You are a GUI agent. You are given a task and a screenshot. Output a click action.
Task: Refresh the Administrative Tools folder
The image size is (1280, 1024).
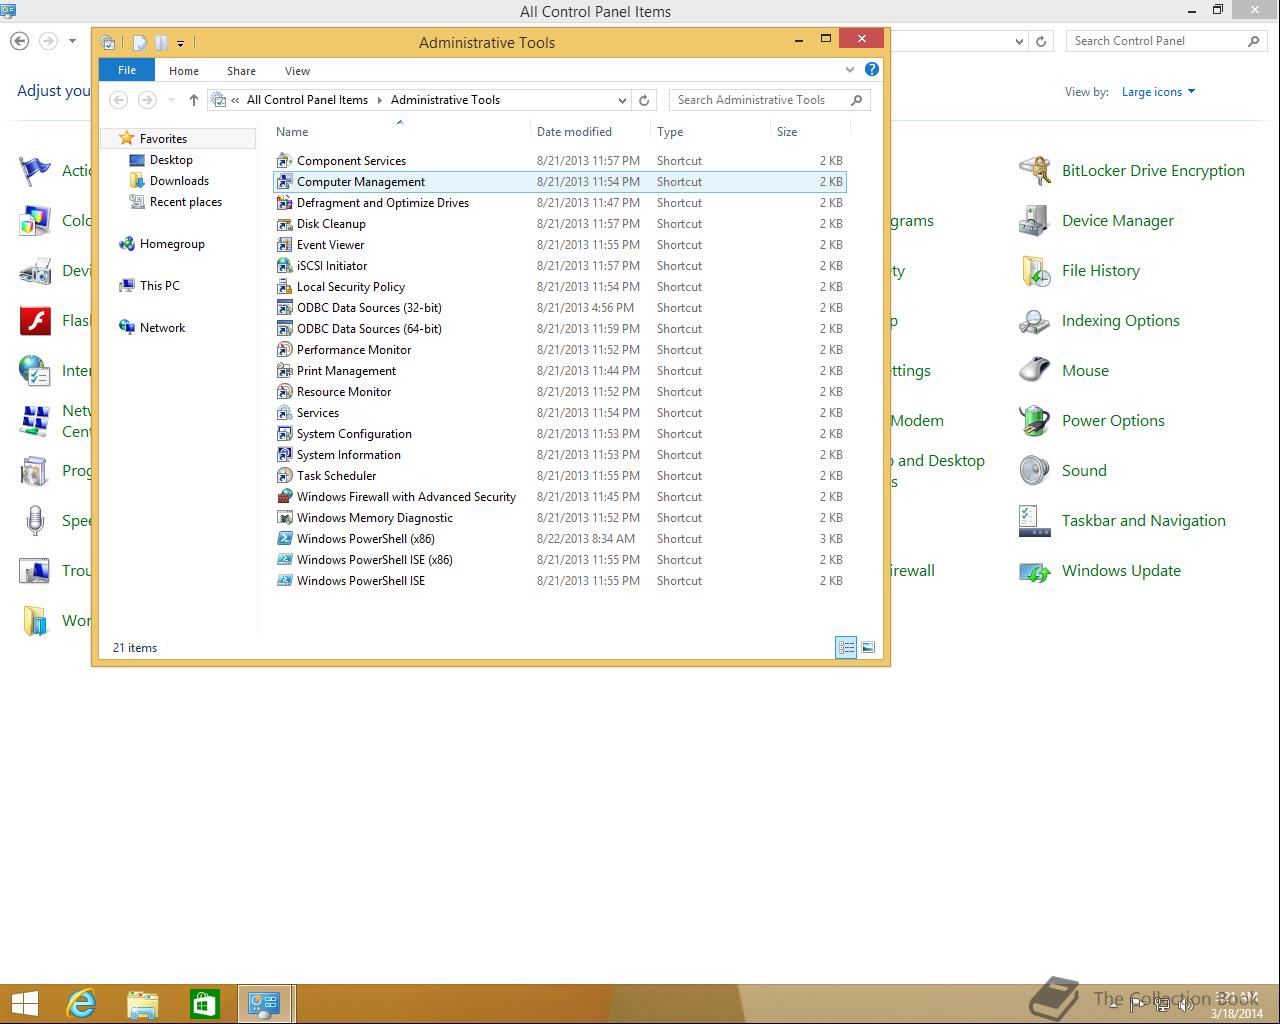pyautogui.click(x=644, y=100)
